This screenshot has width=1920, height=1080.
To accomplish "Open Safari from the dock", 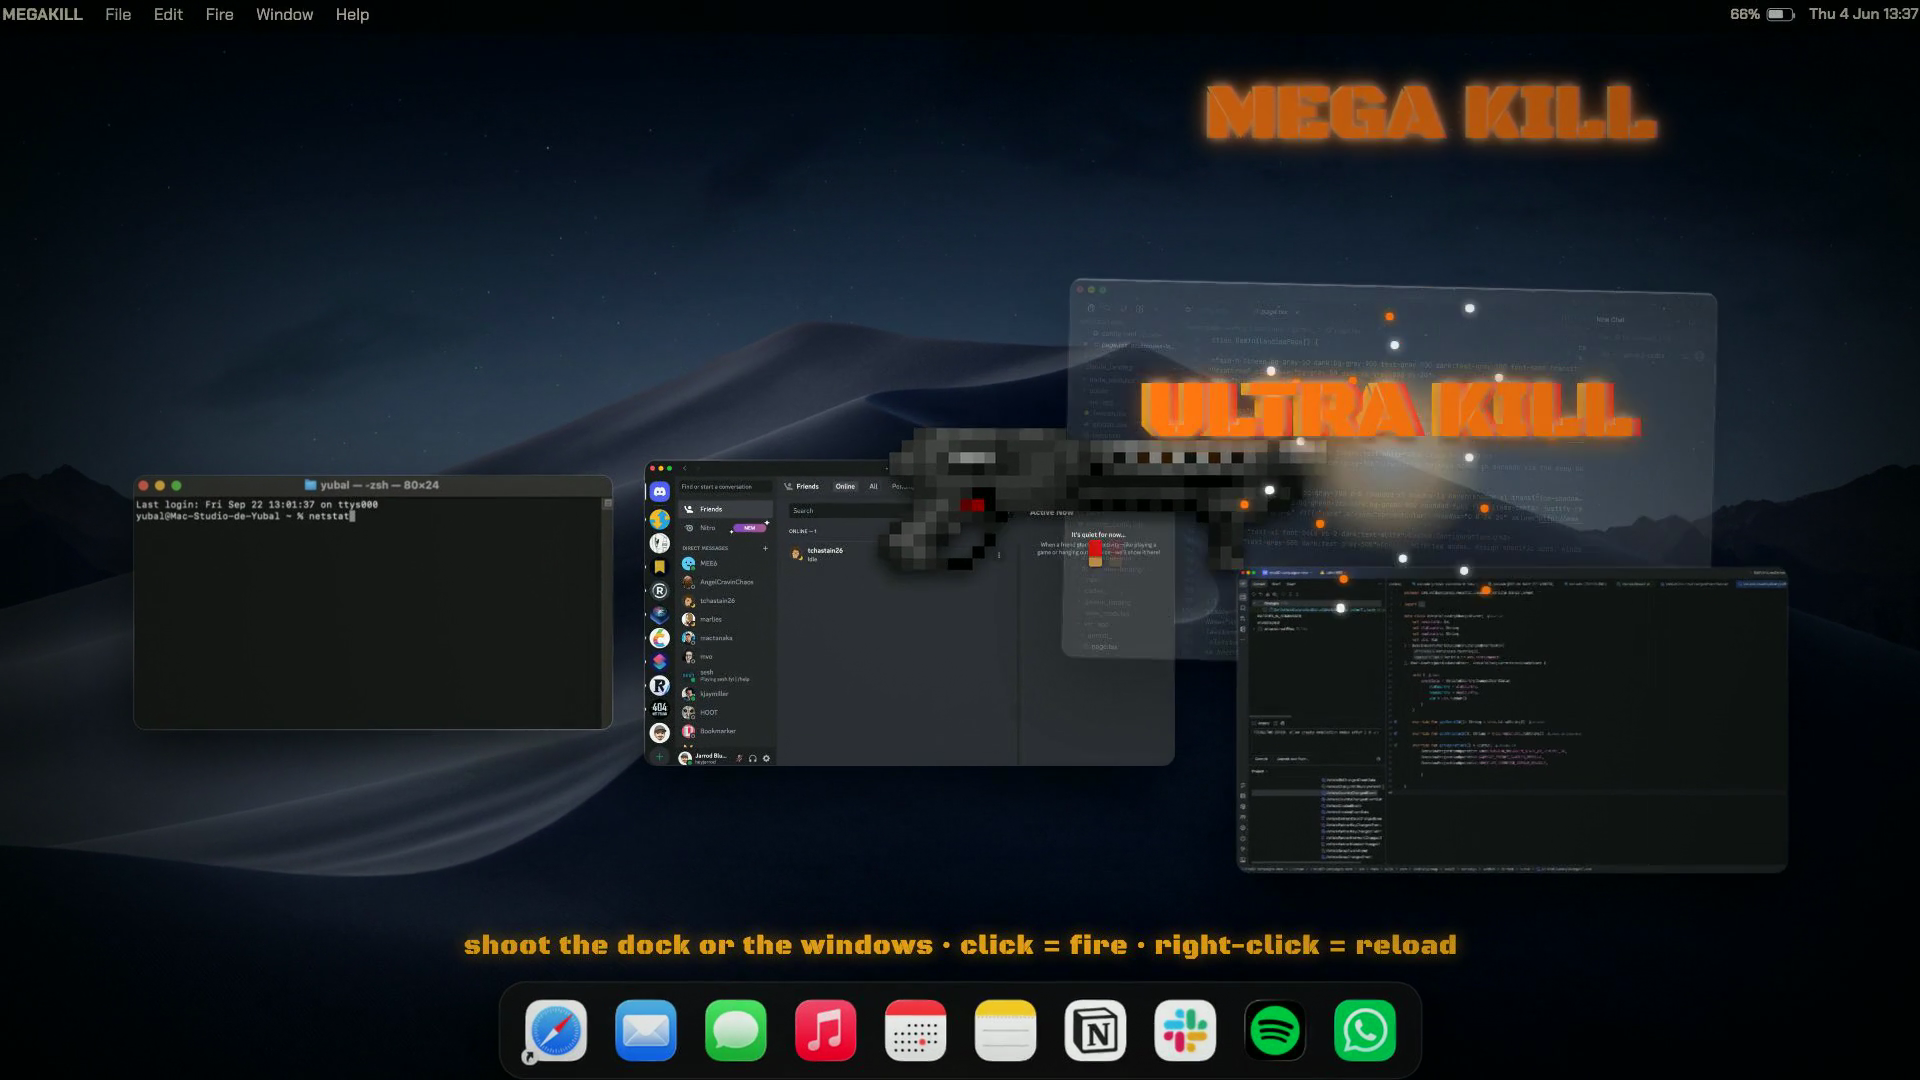I will (x=555, y=1030).
